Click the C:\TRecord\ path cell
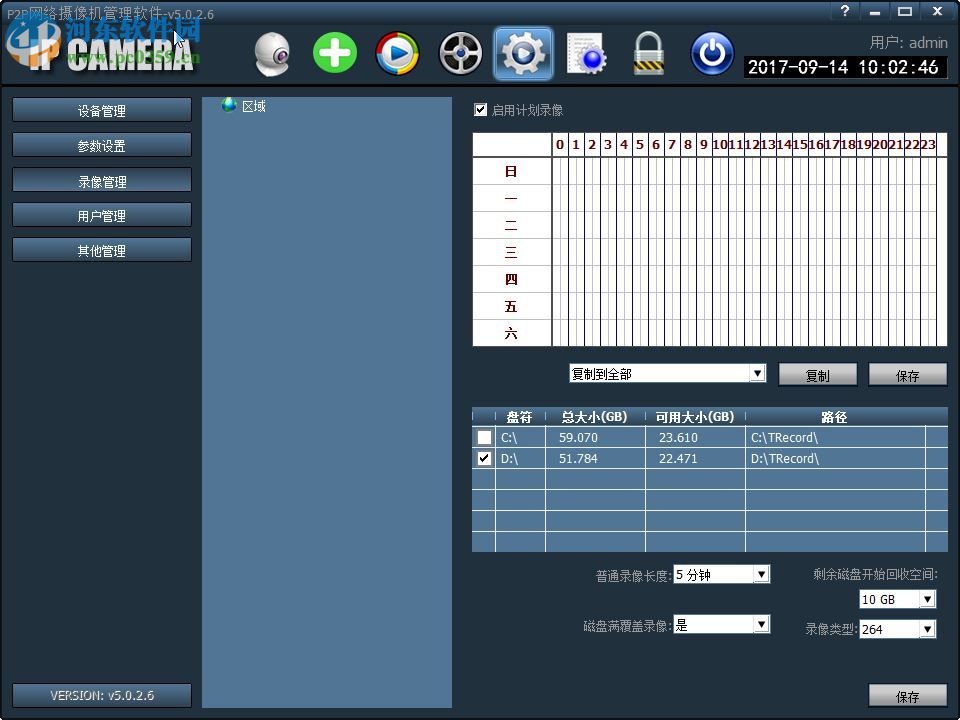The image size is (960, 720). 835,437
